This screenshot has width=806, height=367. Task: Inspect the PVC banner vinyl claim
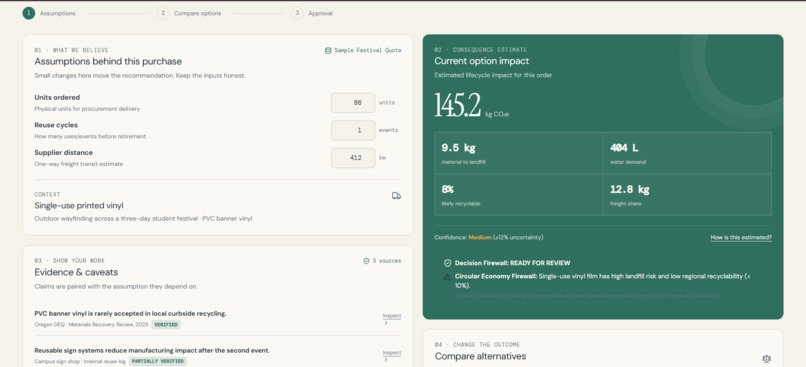click(x=392, y=319)
